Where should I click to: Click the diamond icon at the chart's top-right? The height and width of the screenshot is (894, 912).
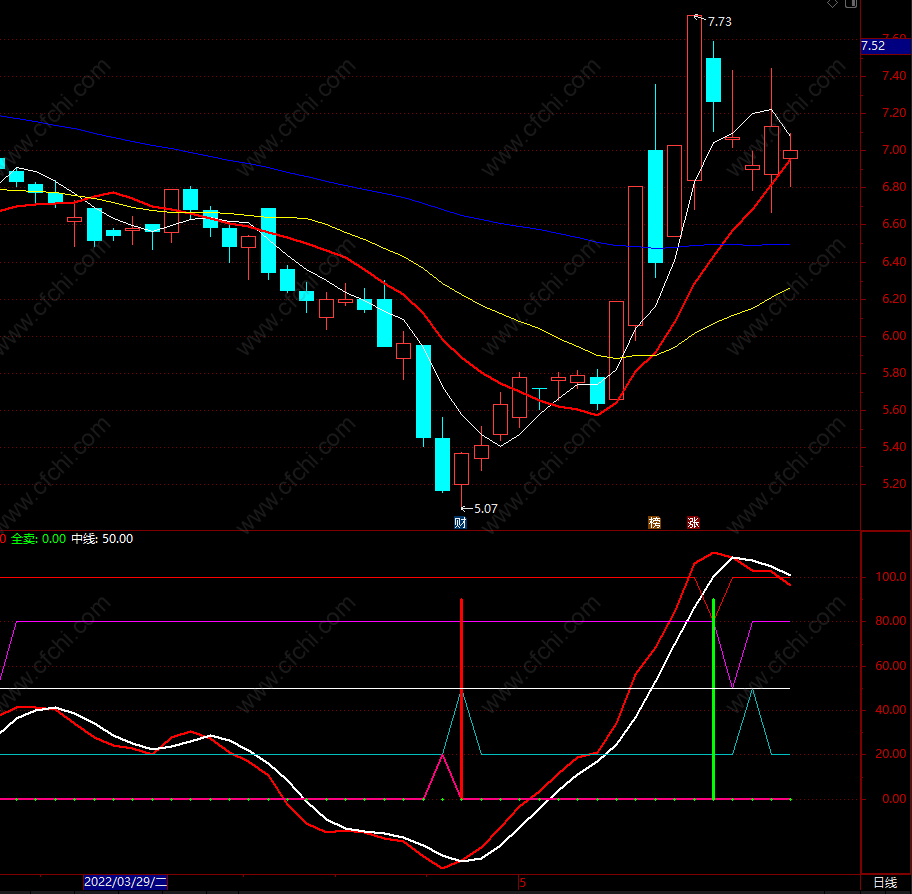[832, 3]
